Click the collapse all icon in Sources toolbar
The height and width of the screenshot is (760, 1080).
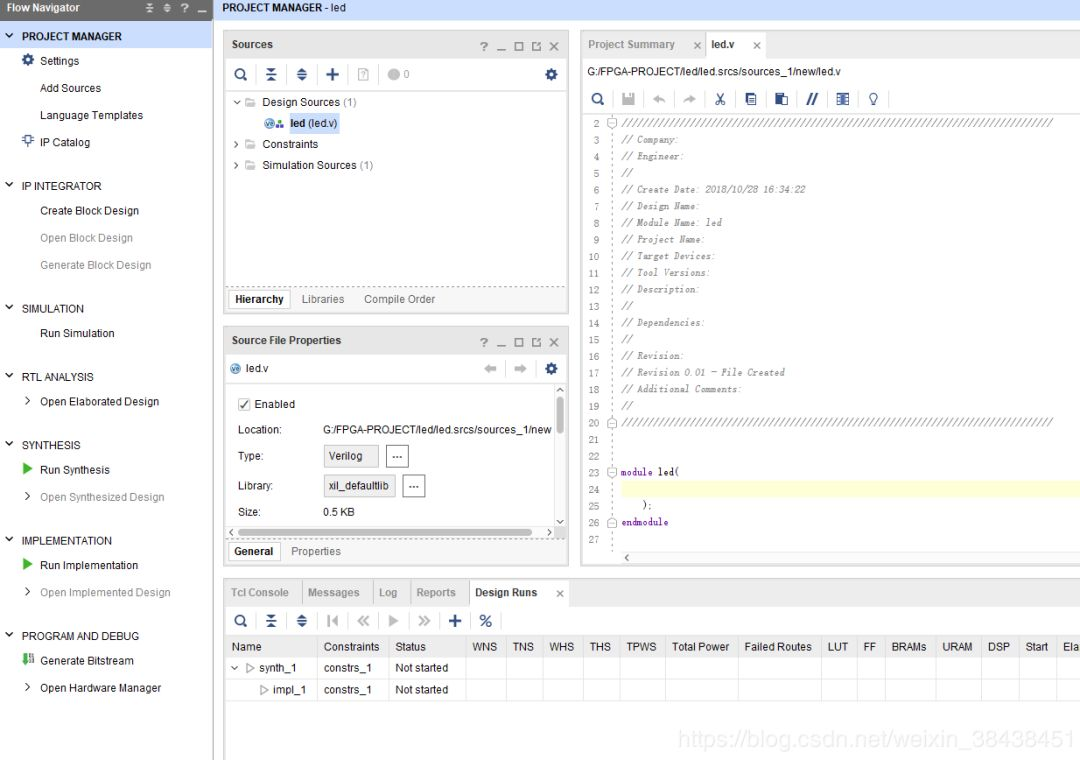pos(271,74)
